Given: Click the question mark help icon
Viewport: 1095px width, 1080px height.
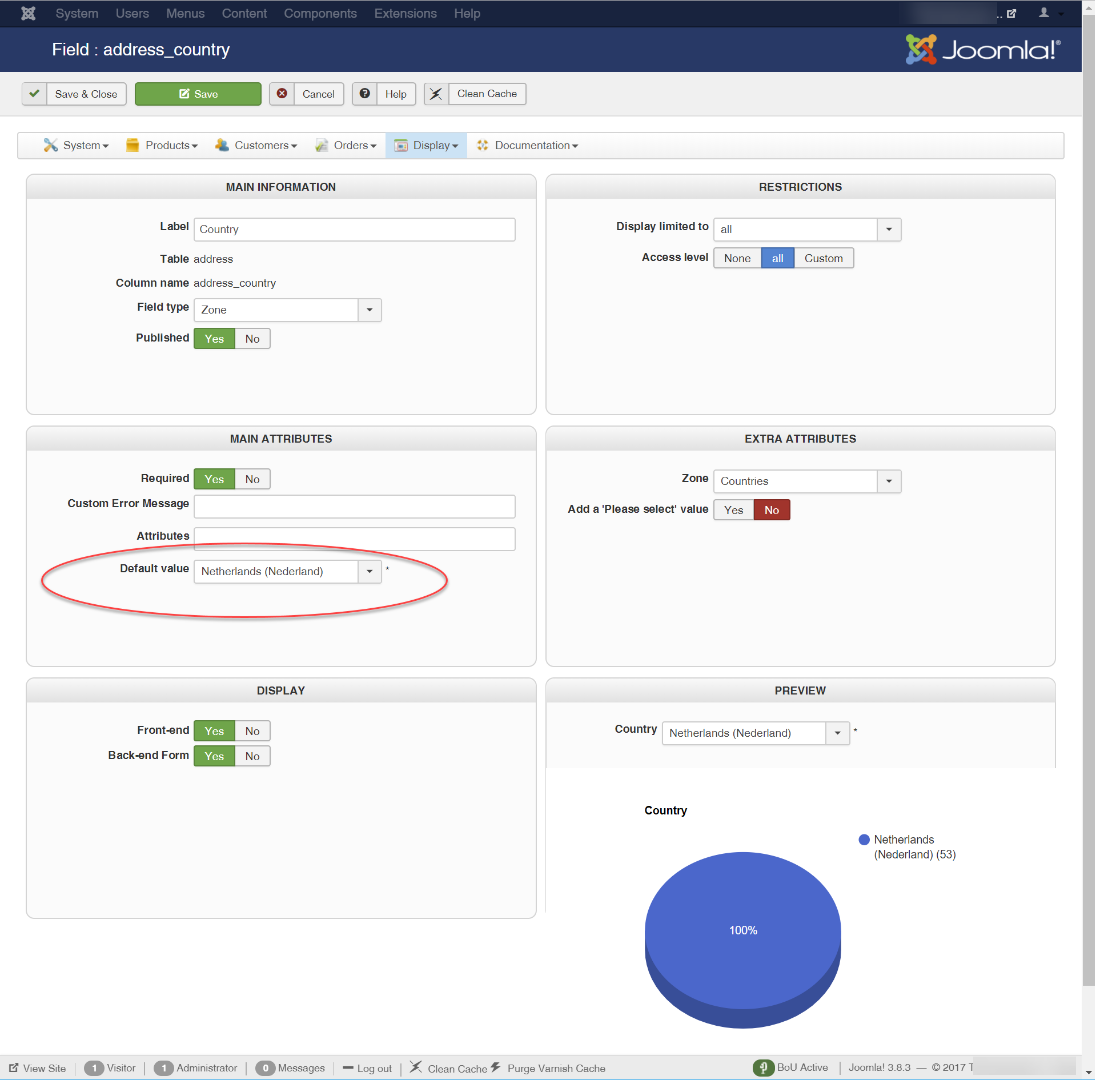Looking at the screenshot, I should tap(365, 94).
